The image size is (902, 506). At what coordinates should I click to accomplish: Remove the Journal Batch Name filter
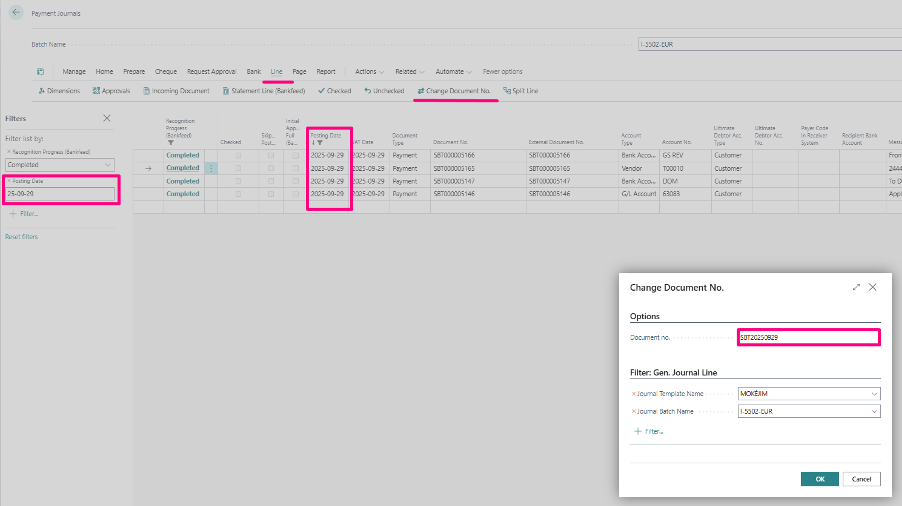(634, 412)
